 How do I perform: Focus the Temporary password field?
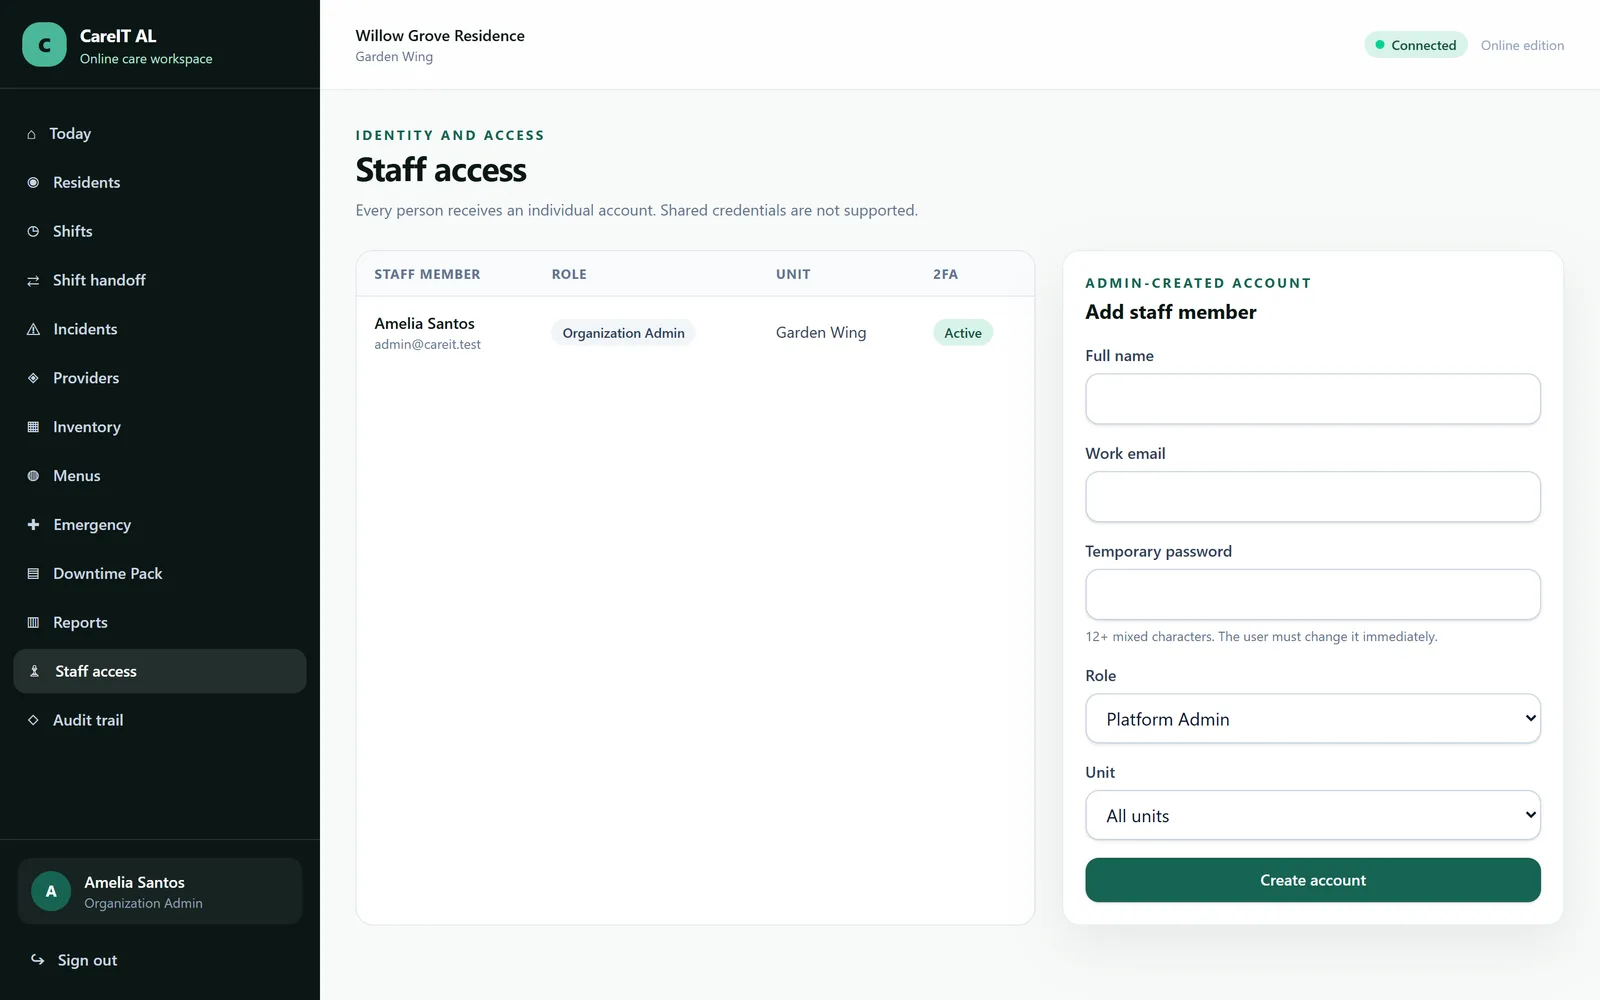(1313, 595)
